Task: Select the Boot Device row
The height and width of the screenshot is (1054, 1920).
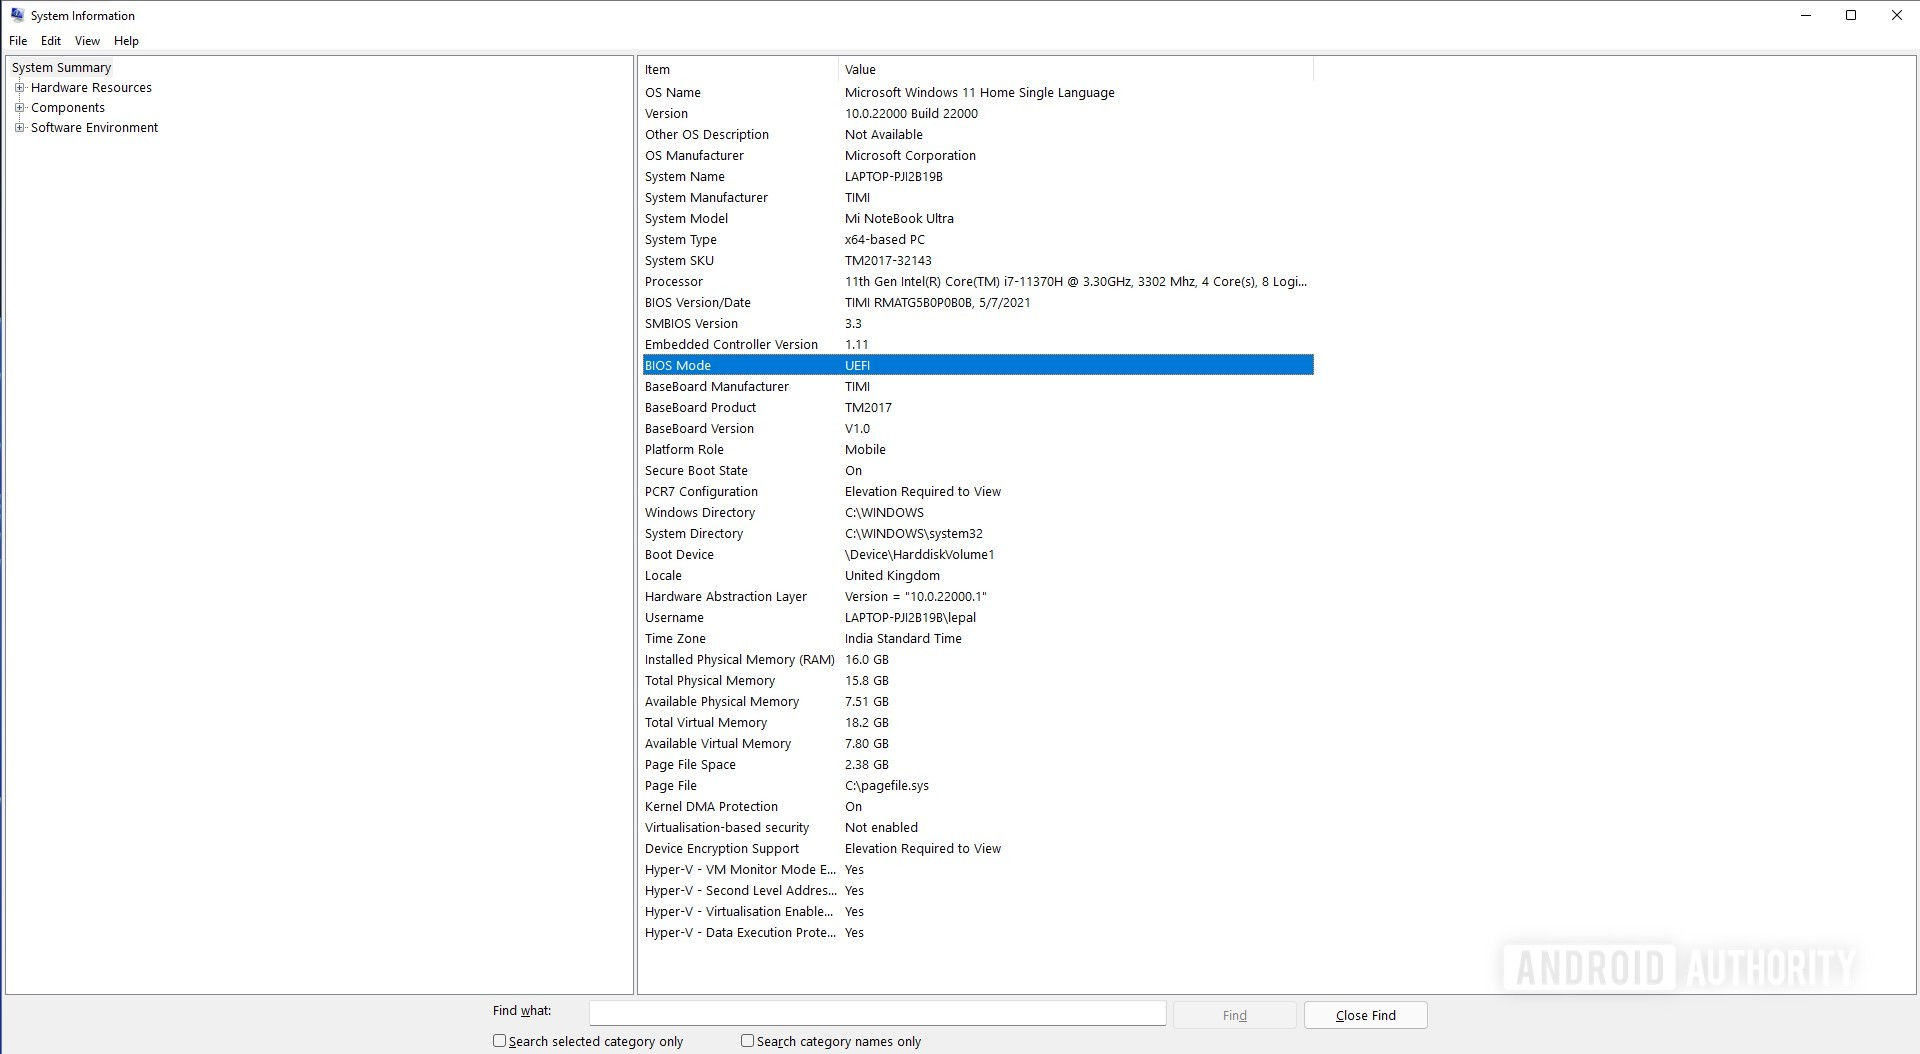Action: (x=977, y=554)
